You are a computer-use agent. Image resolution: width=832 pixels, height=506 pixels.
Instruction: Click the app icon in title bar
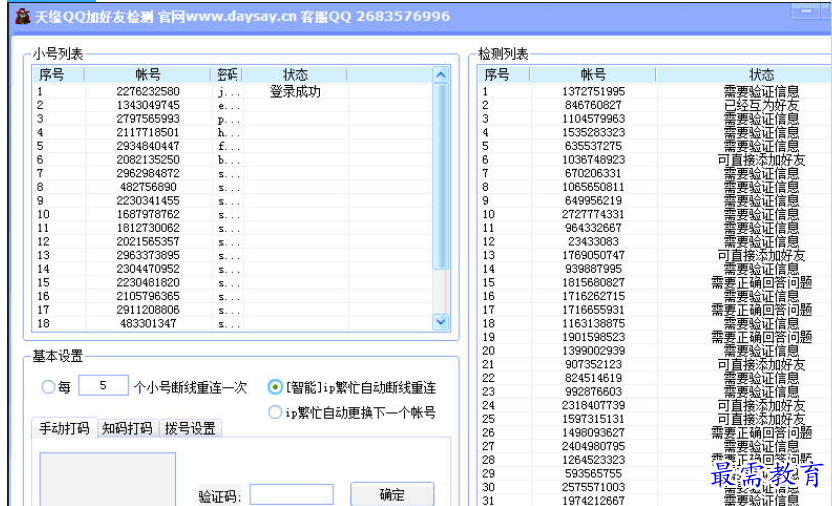(x=22, y=16)
